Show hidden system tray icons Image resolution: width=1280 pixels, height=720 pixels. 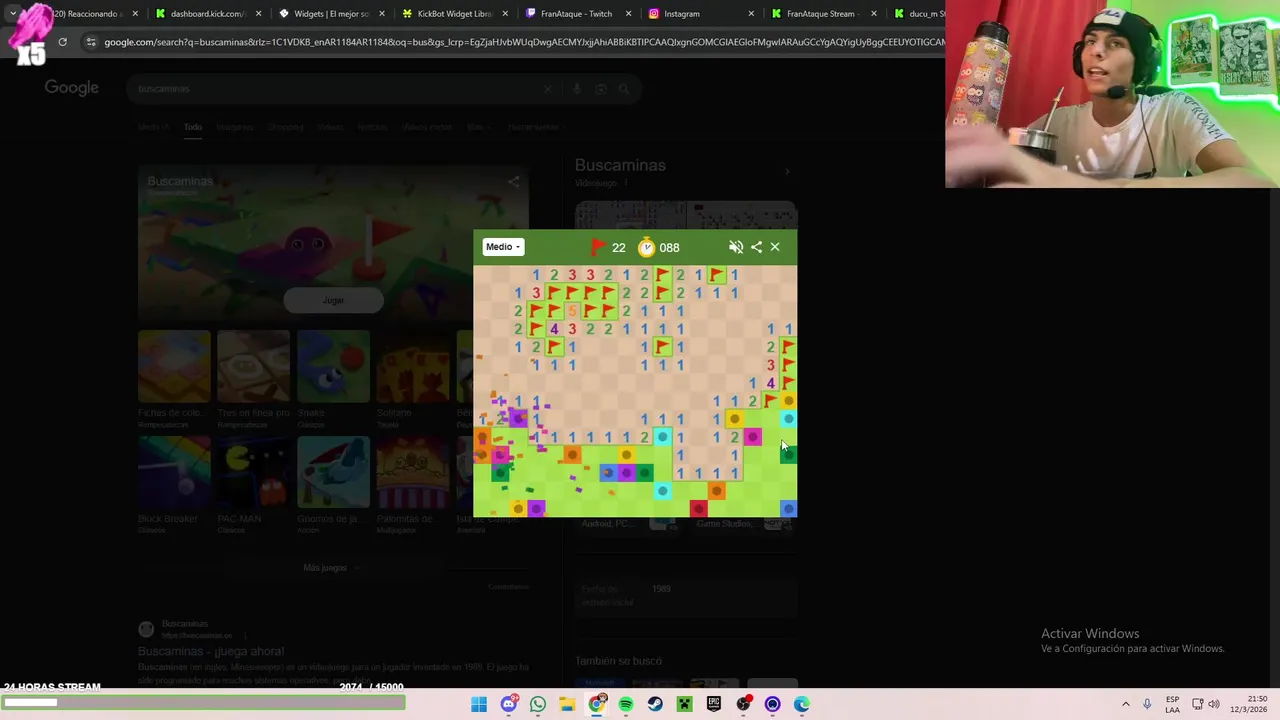pyautogui.click(x=1125, y=704)
